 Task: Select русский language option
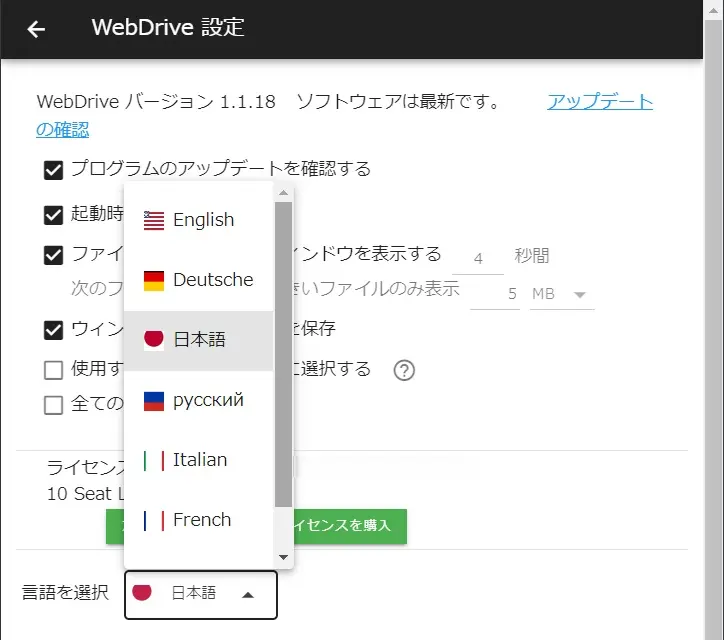[199, 401]
